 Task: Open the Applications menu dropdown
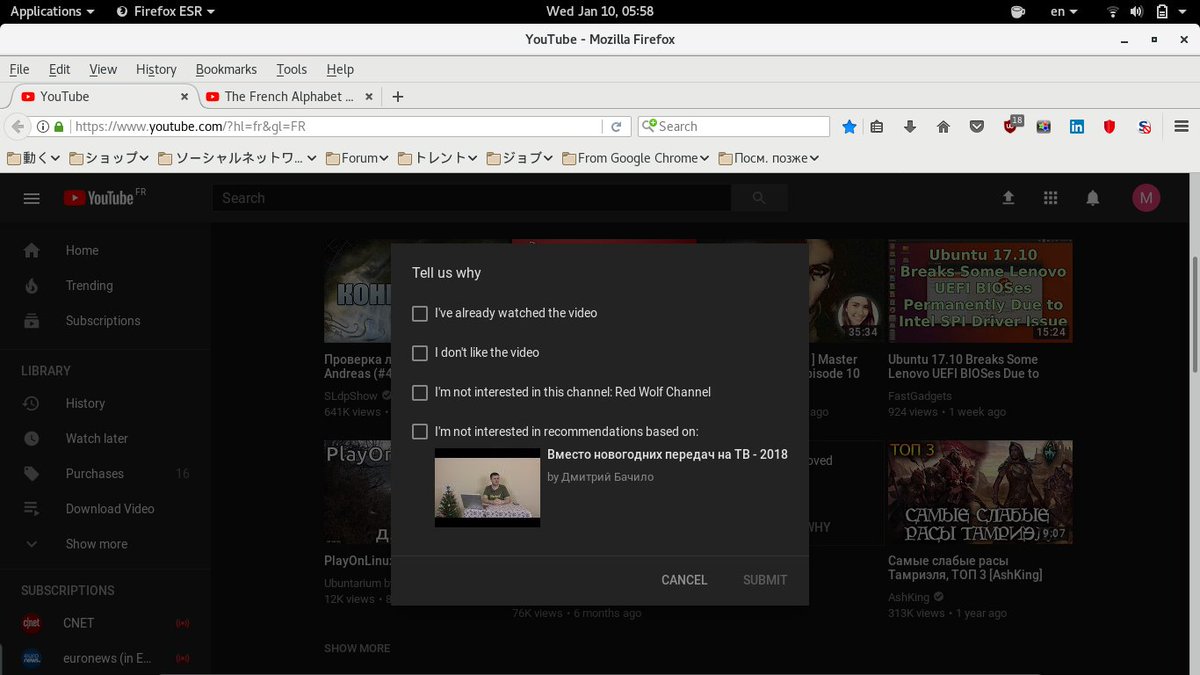[x=52, y=12]
